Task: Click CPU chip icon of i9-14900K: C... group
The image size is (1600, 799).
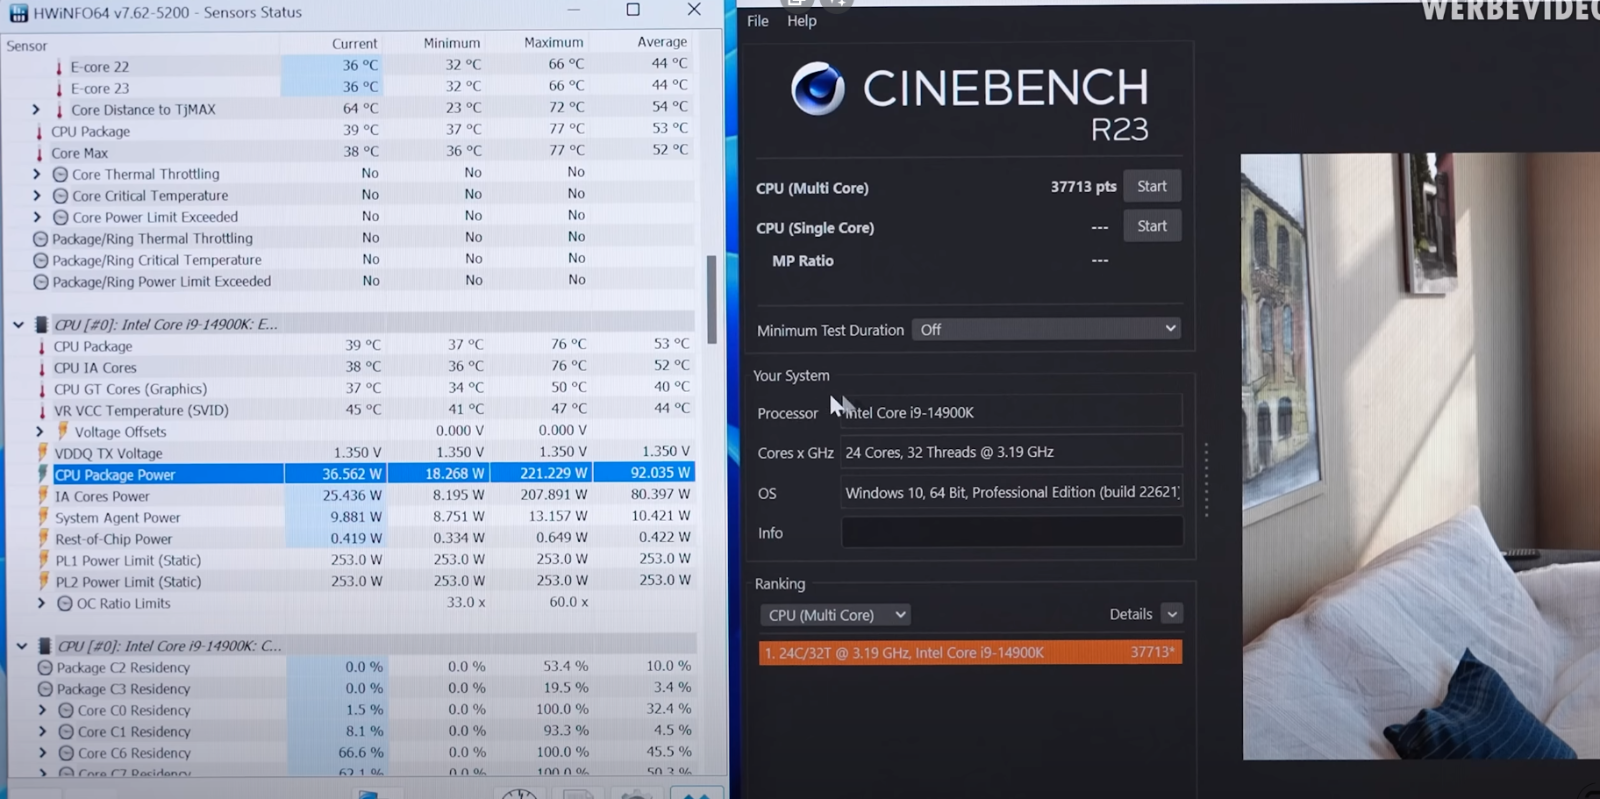Action: pyautogui.click(x=44, y=646)
